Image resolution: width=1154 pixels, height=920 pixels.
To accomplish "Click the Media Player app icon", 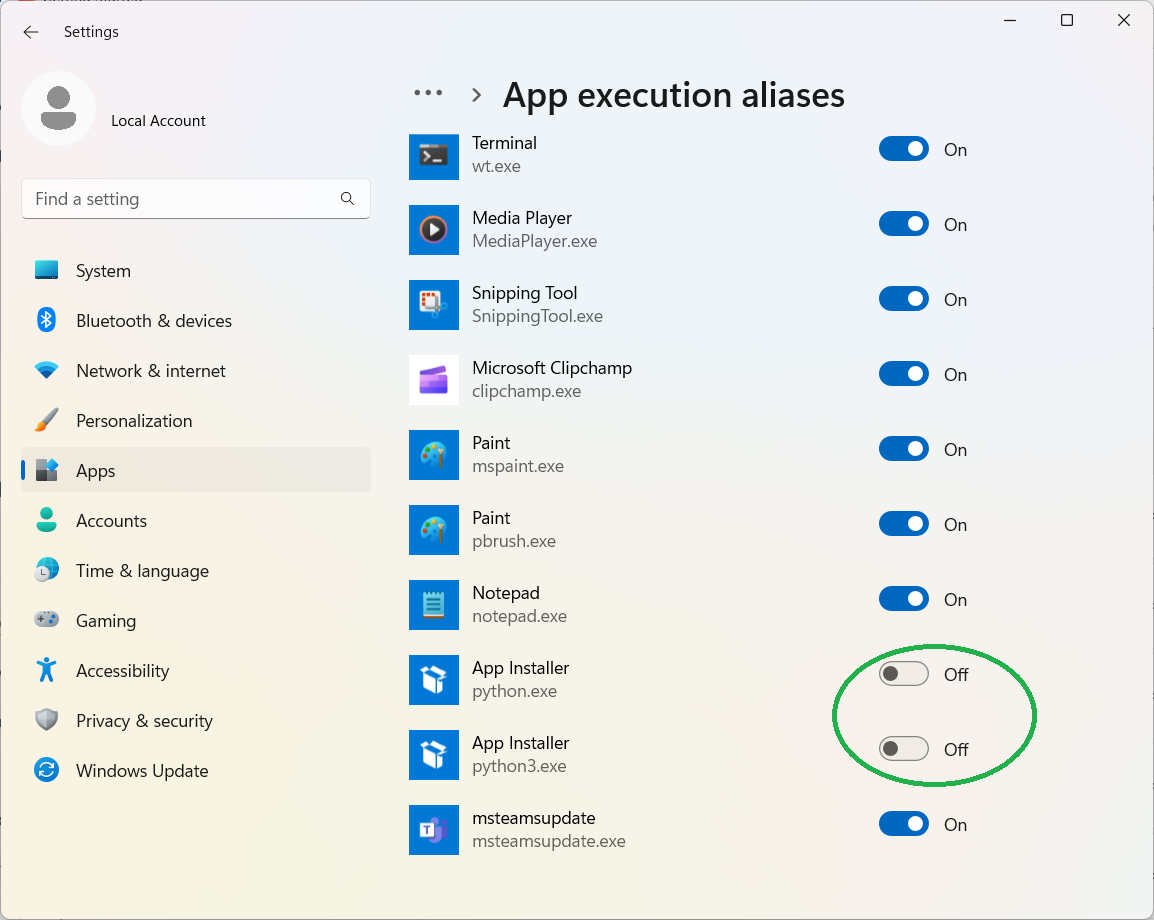I will click(434, 230).
